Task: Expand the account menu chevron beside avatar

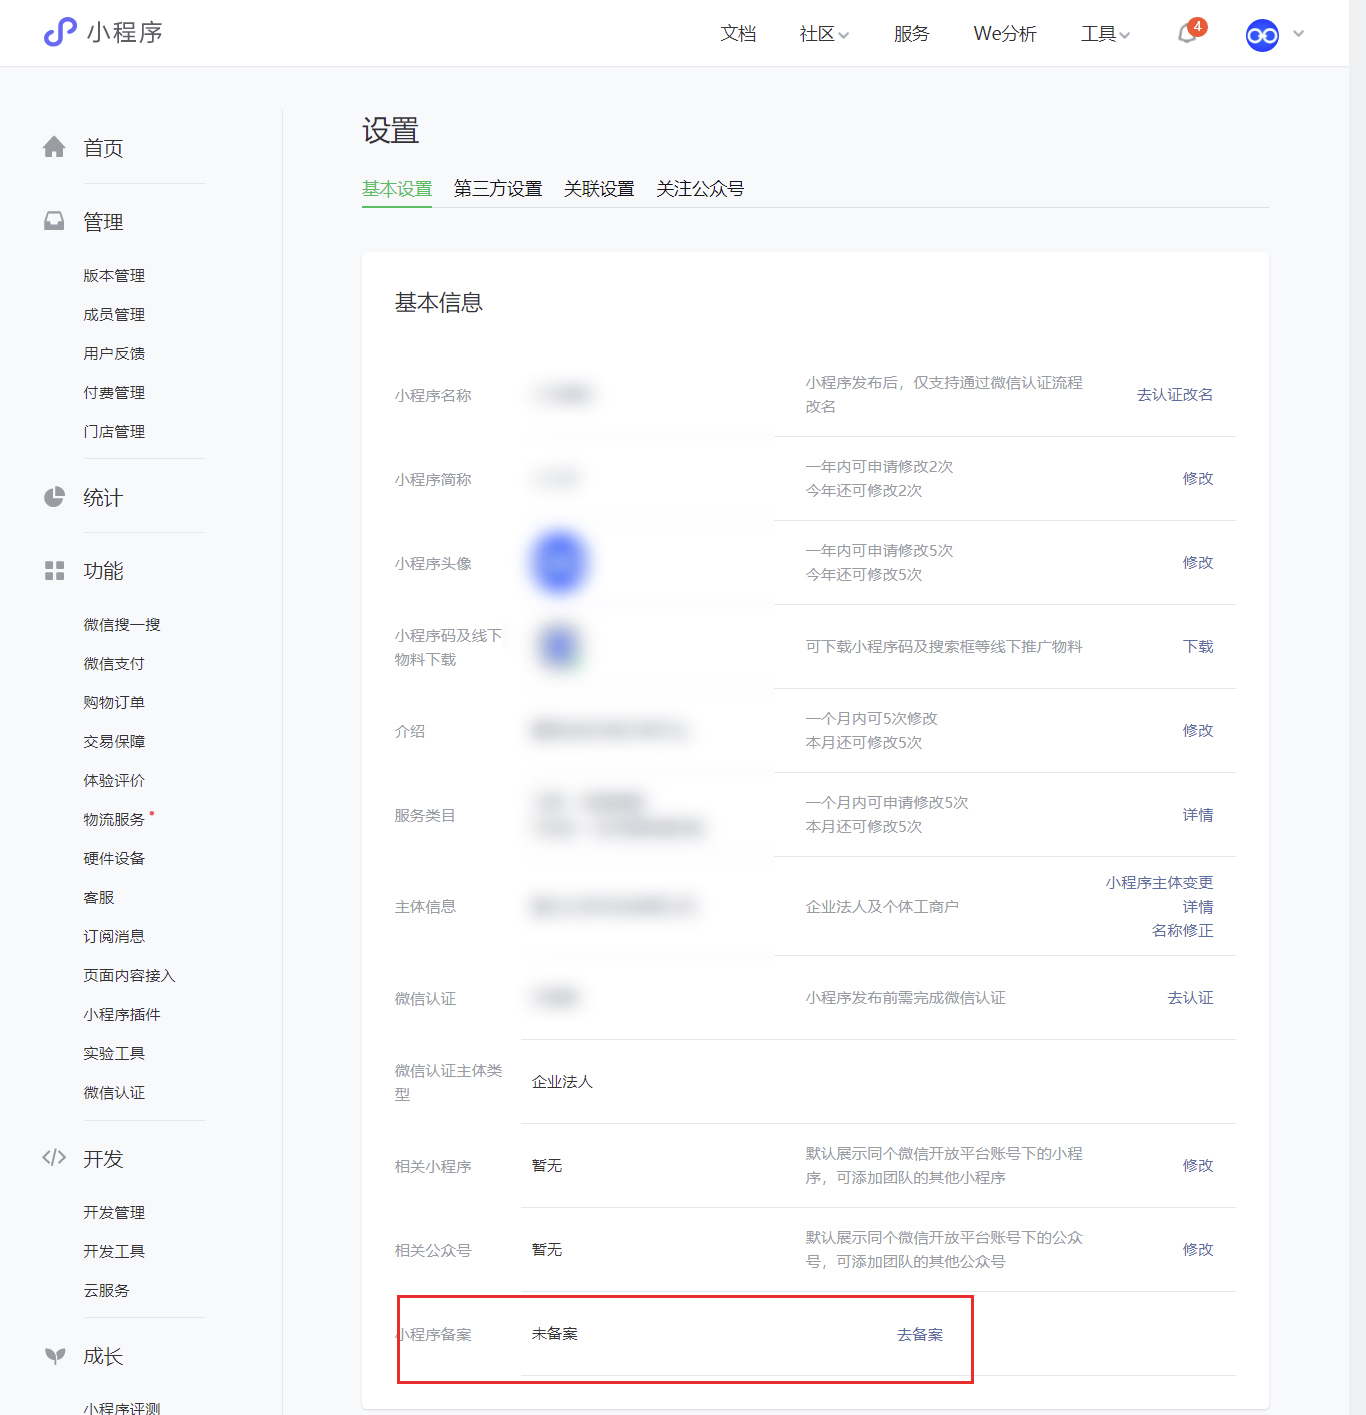Action: [1299, 33]
